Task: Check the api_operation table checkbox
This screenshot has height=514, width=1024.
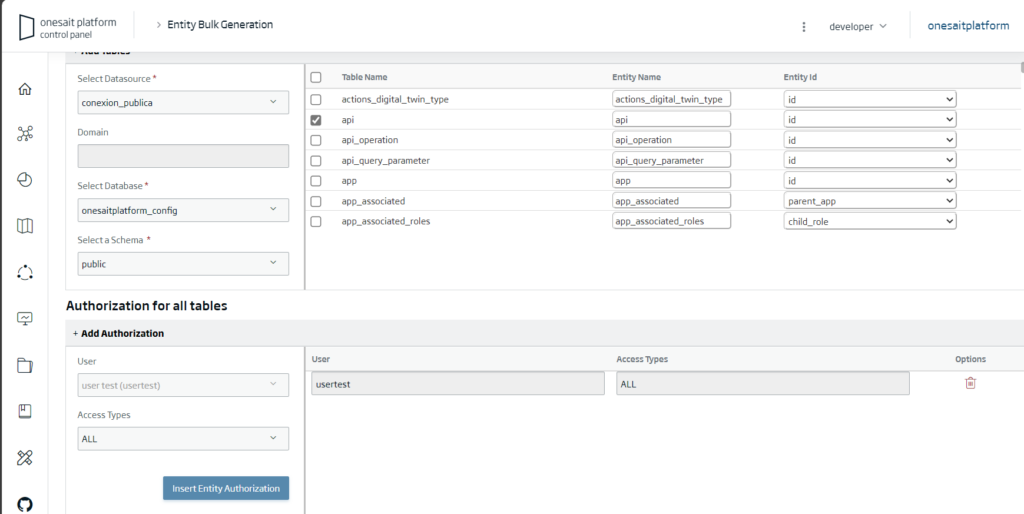Action: coord(316,140)
